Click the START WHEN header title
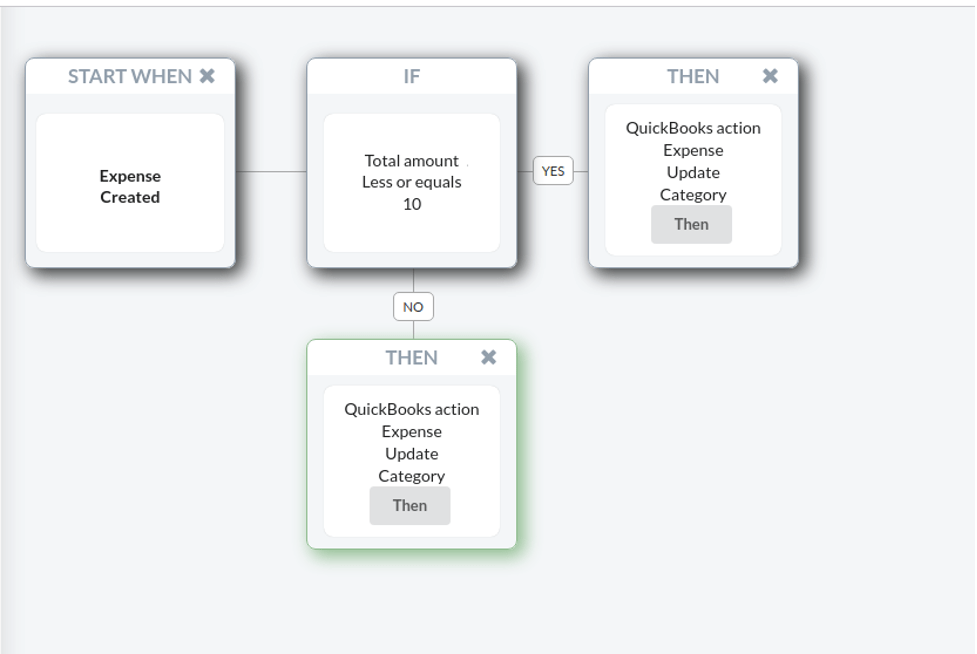Viewport: 977px width, 654px height. click(x=130, y=76)
